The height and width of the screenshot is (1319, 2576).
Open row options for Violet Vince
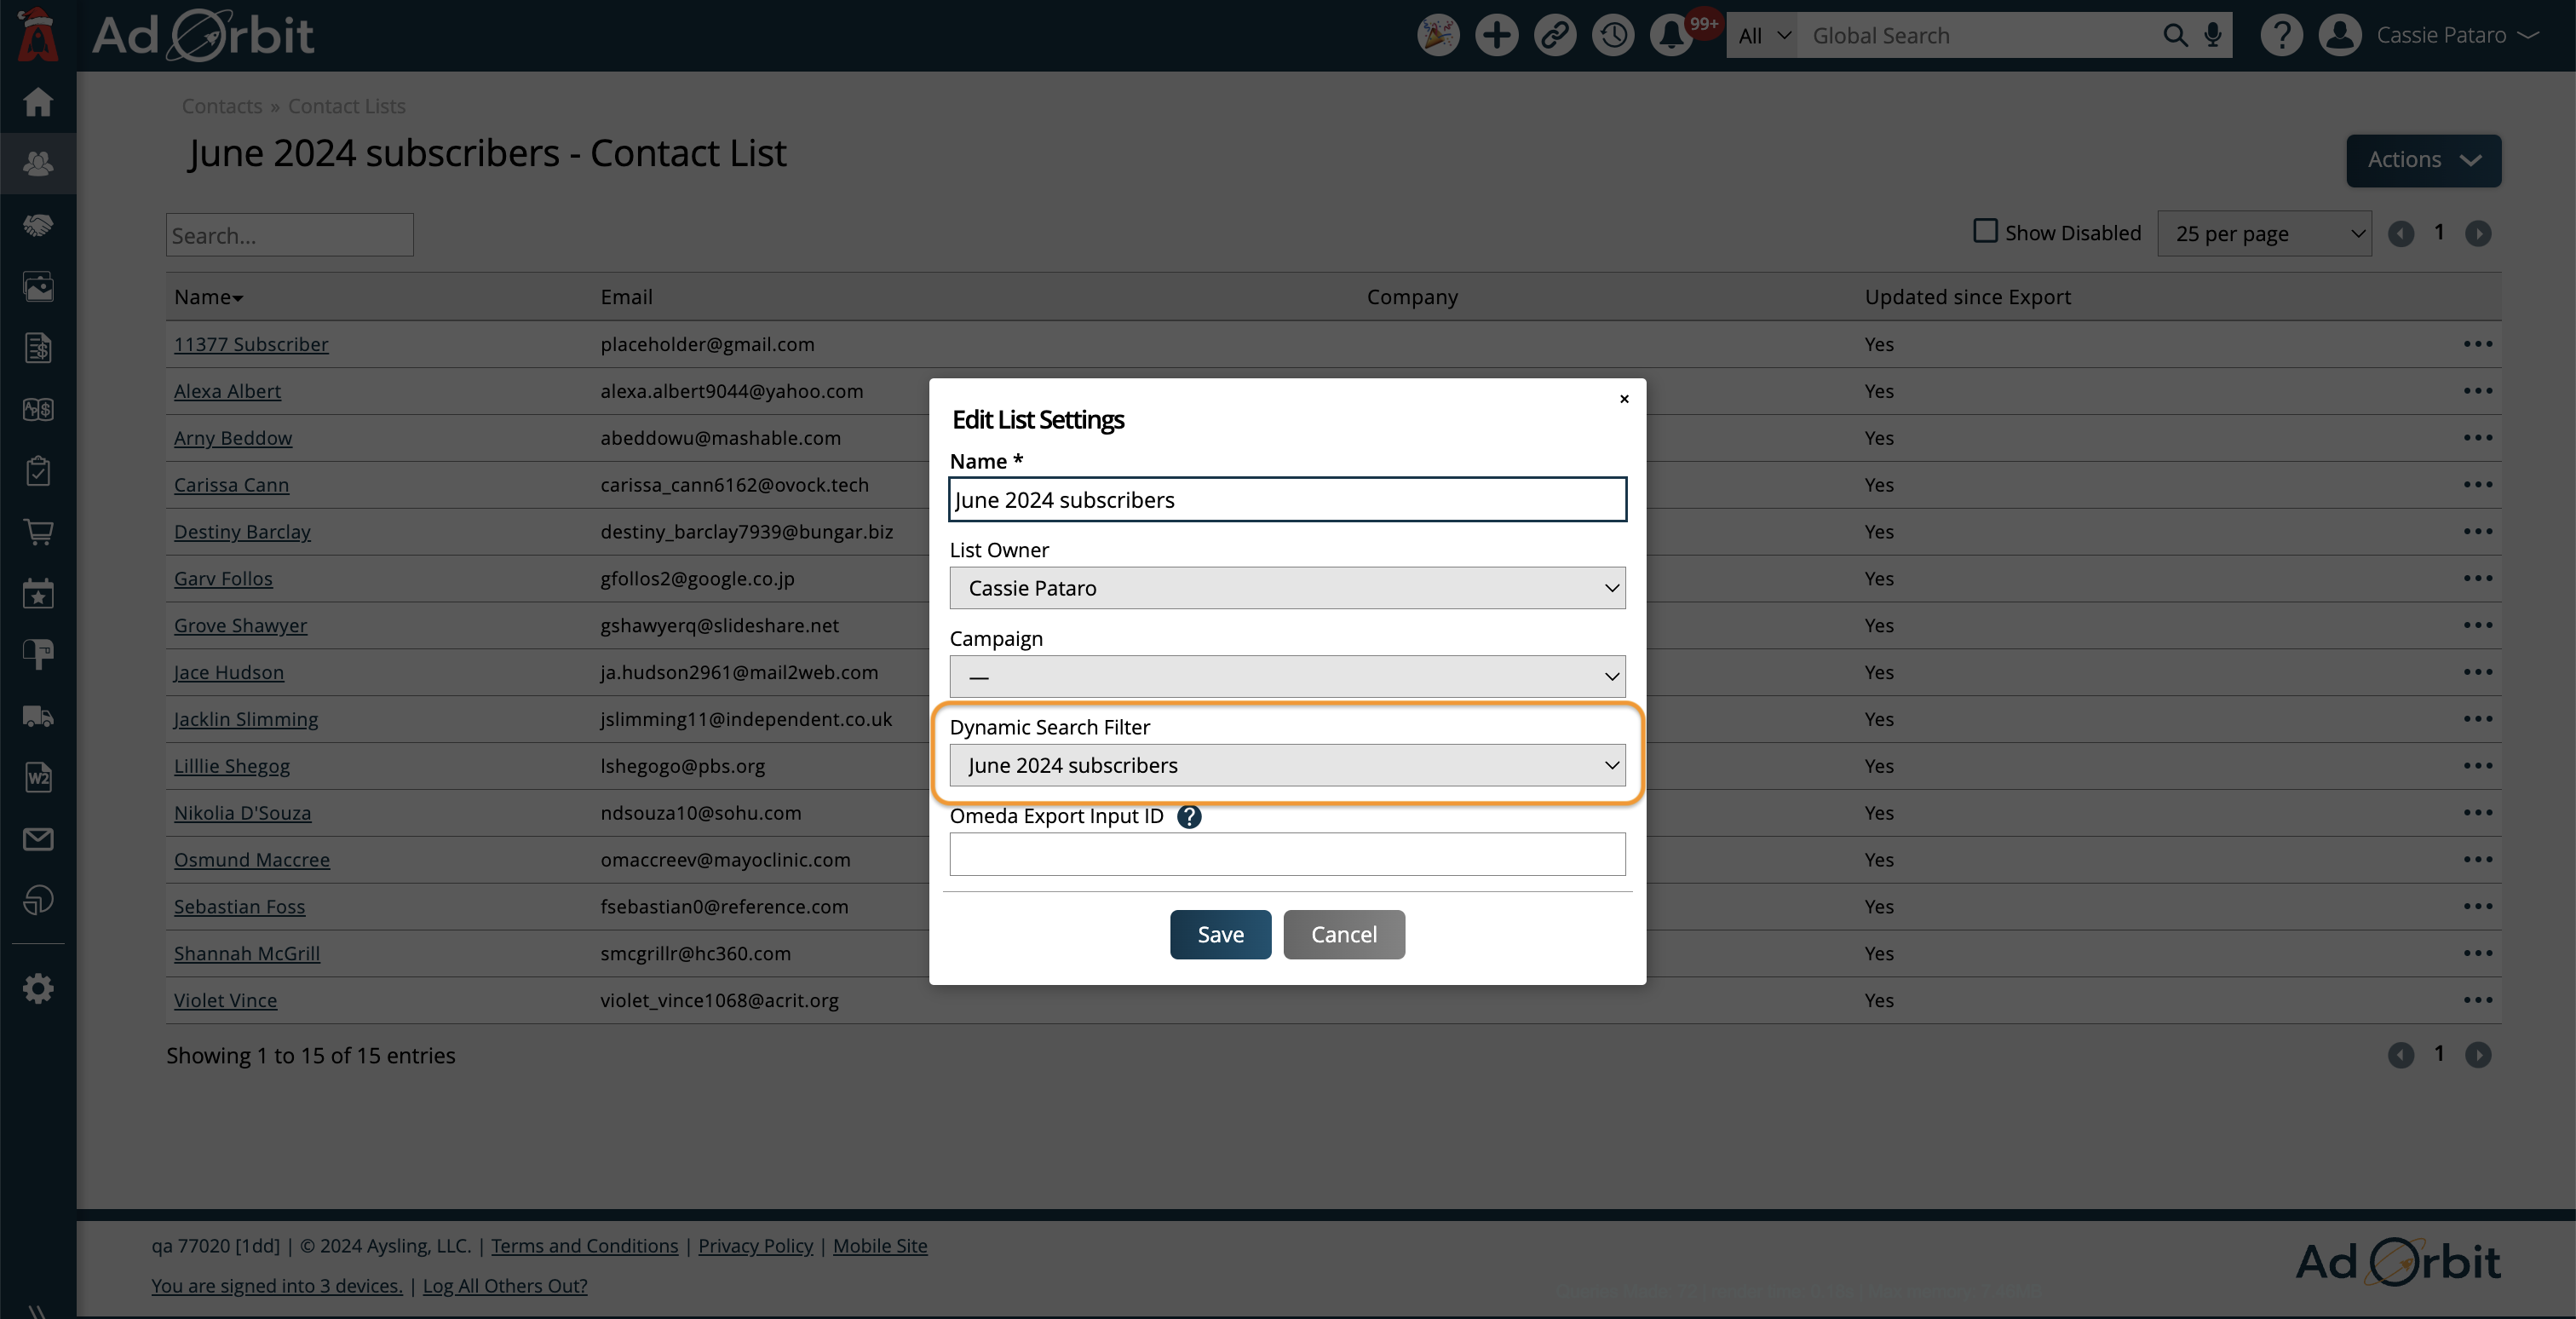(2477, 1000)
